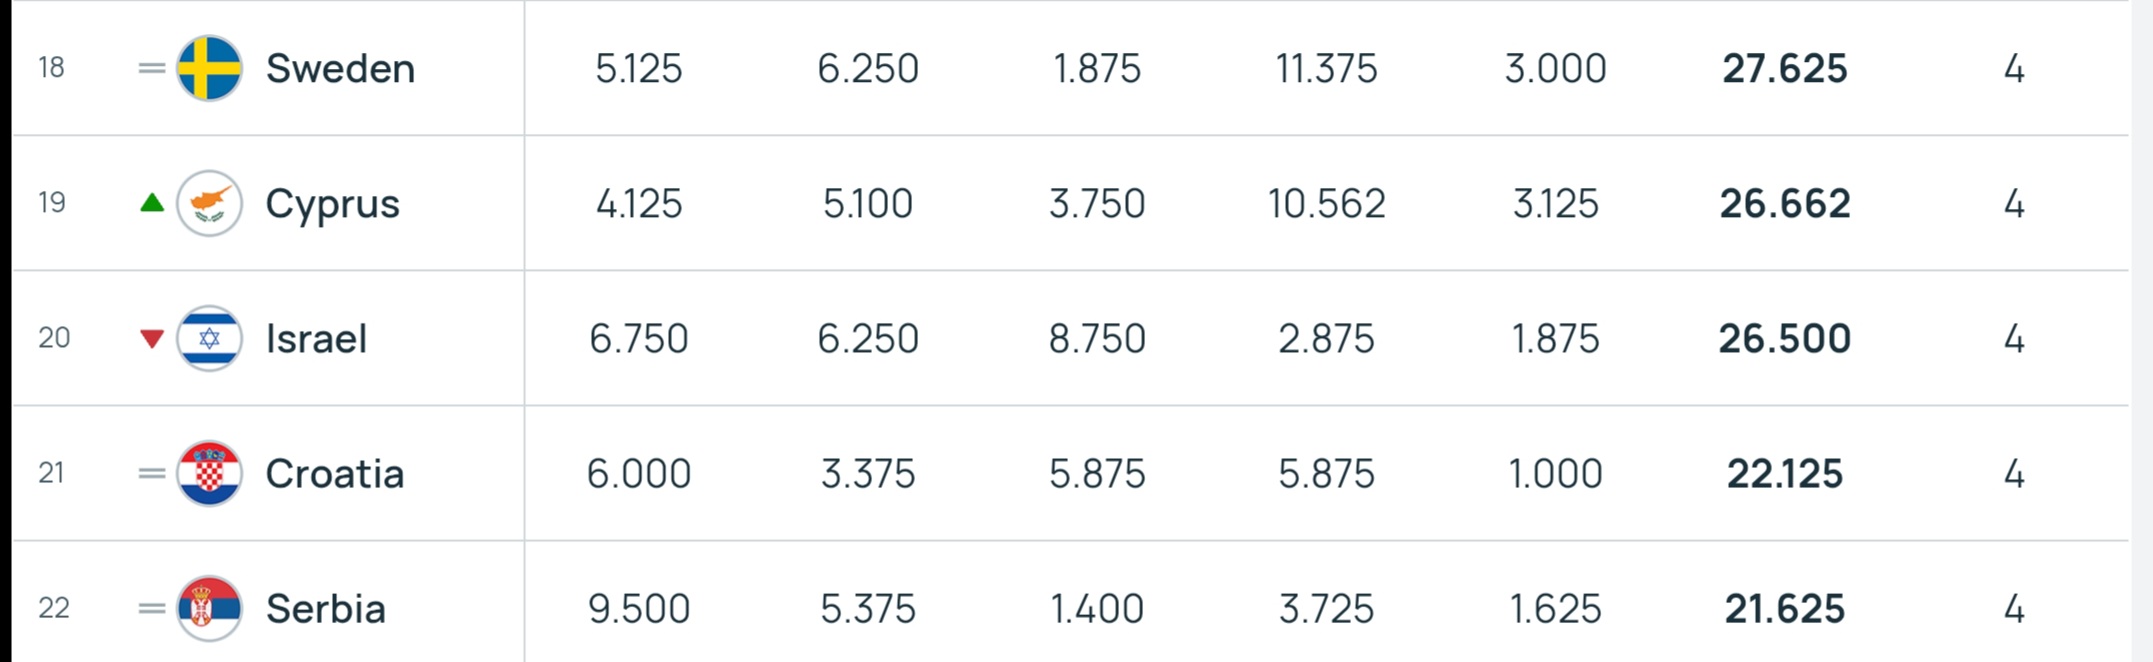Select Cyprus total score 26.662
The height and width of the screenshot is (662, 2153).
[x=1785, y=203]
